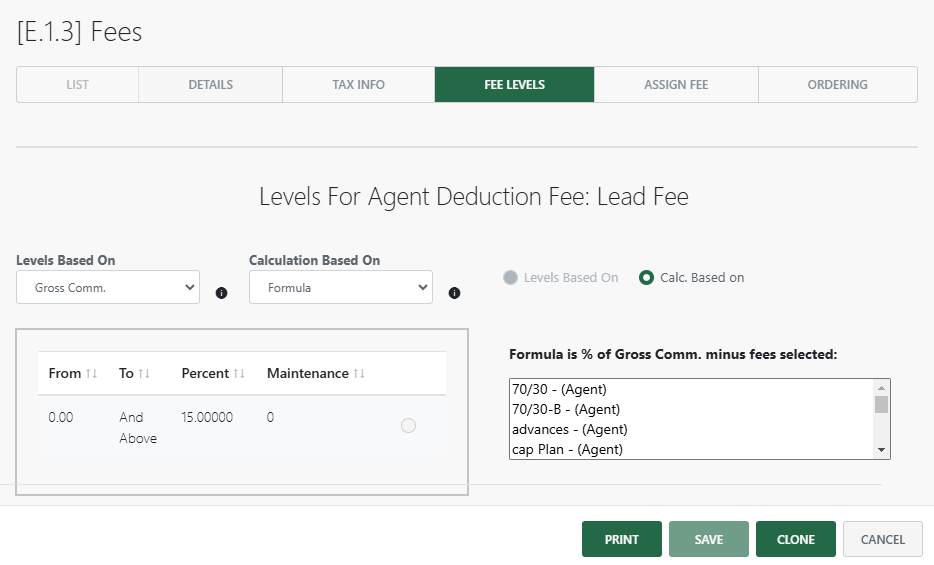Sort table by To column arrows
Image resolution: width=934 pixels, height=565 pixels.
pyautogui.click(x=144, y=374)
